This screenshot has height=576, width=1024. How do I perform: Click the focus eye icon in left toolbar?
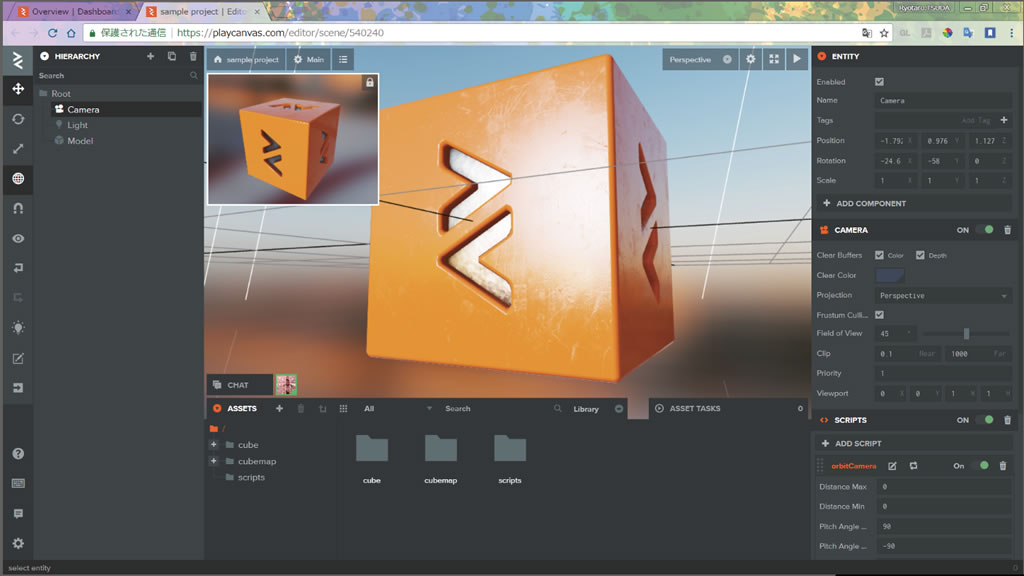click(x=18, y=238)
